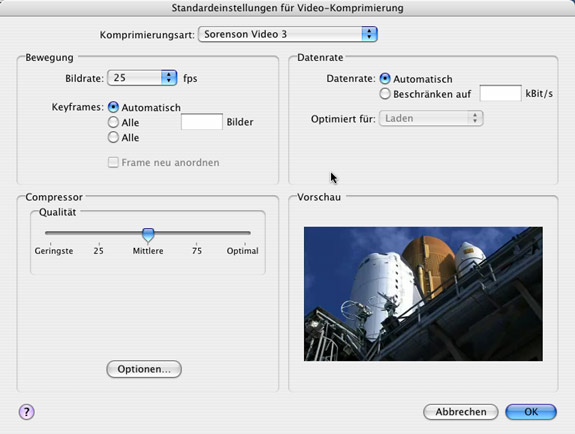Click the Qualität slider handle
This screenshot has width=575, height=434.
pos(148,235)
